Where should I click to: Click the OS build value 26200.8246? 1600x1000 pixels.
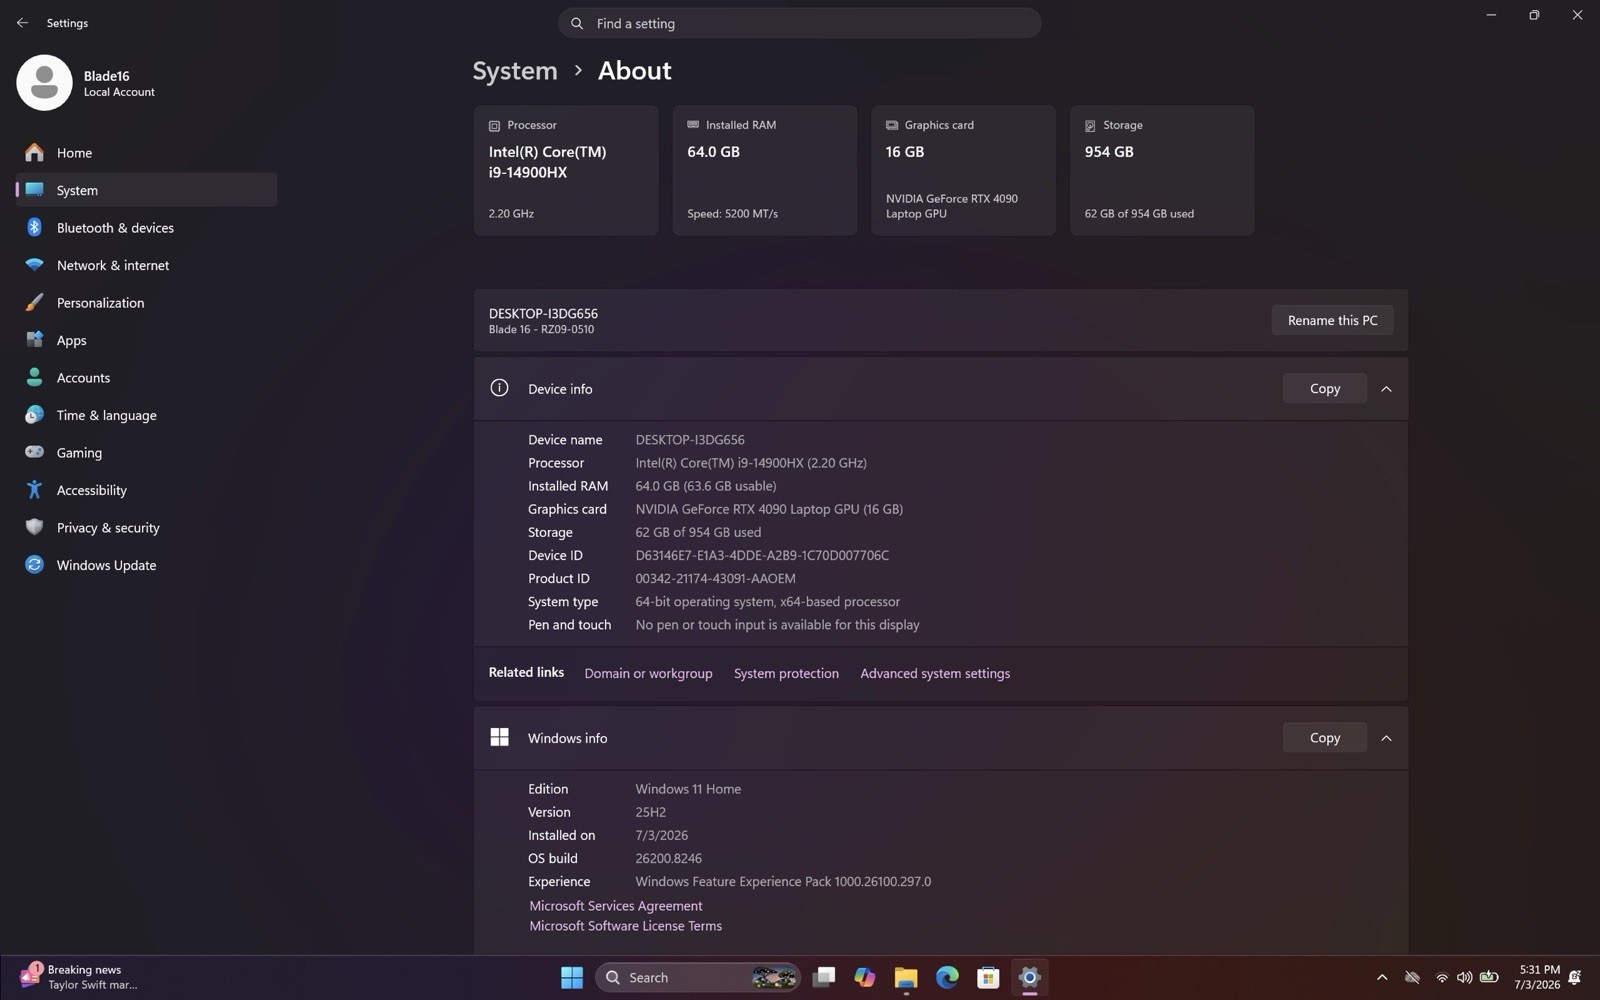pos(668,858)
